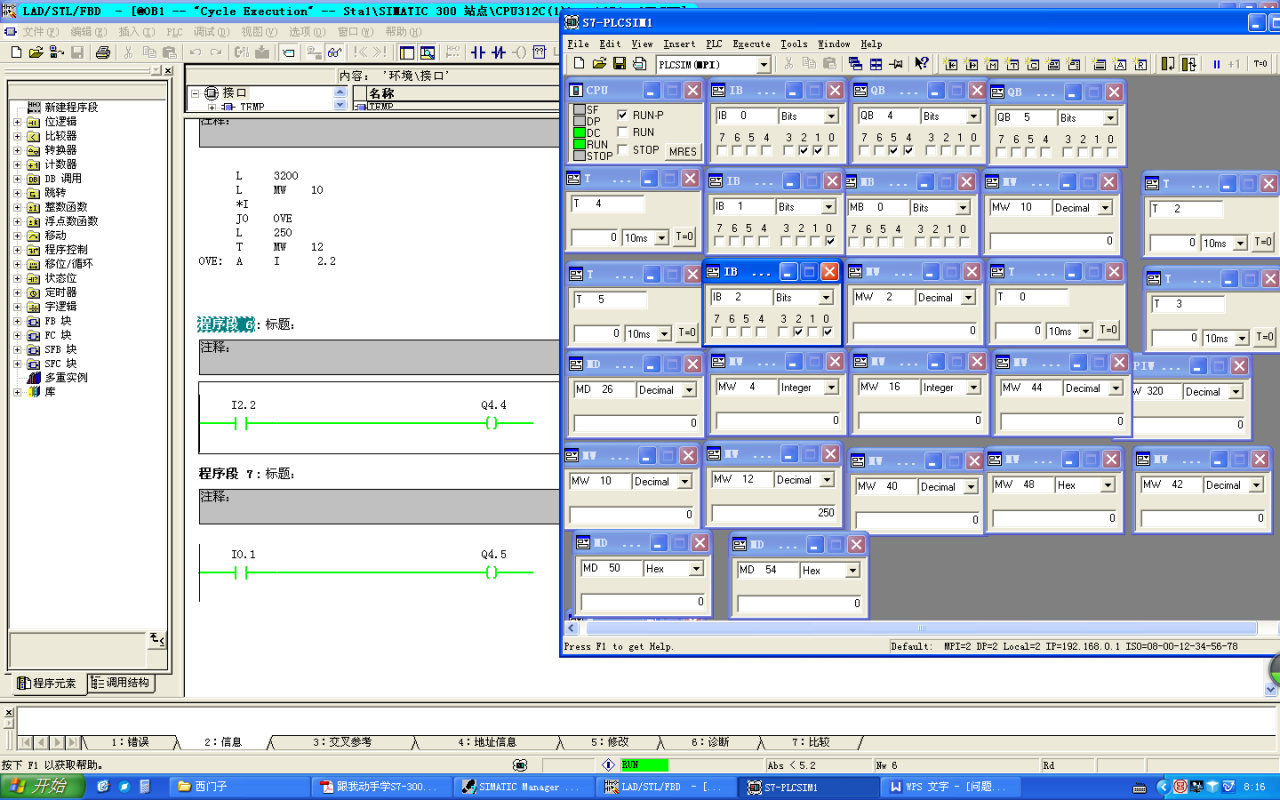This screenshot has width=1280, height=800.
Task: Open the PLCSIM(MPI) connection dropdown
Action: pyautogui.click(x=763, y=64)
